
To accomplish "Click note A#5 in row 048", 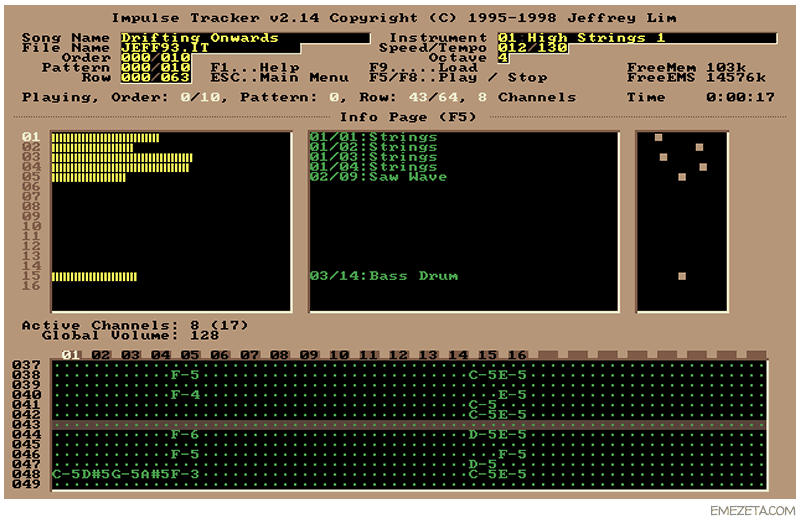I will [x=155, y=474].
